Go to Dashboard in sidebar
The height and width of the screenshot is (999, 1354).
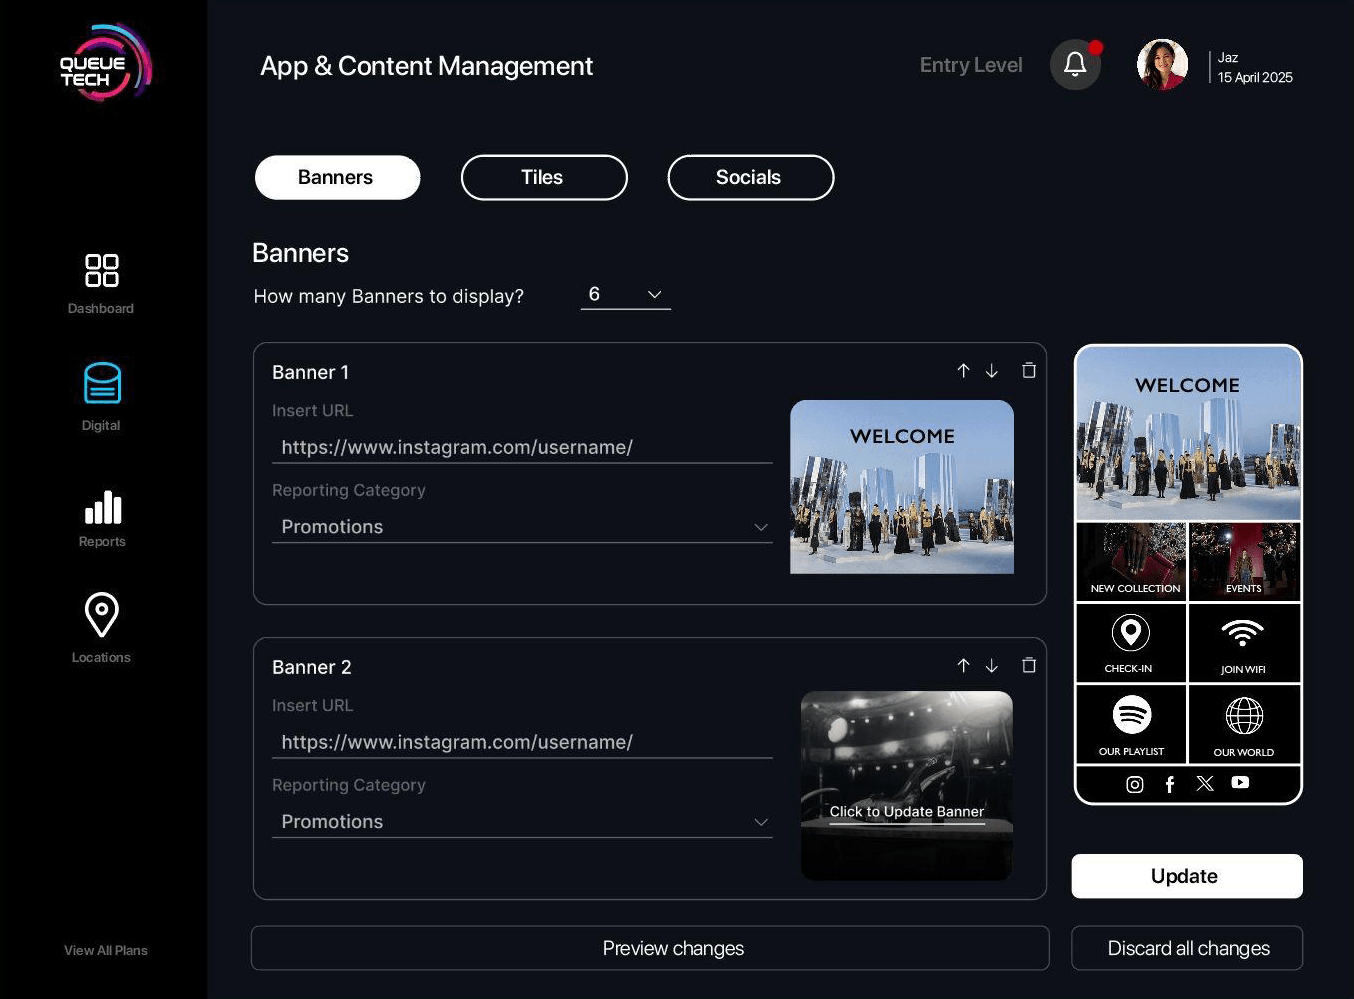[101, 282]
